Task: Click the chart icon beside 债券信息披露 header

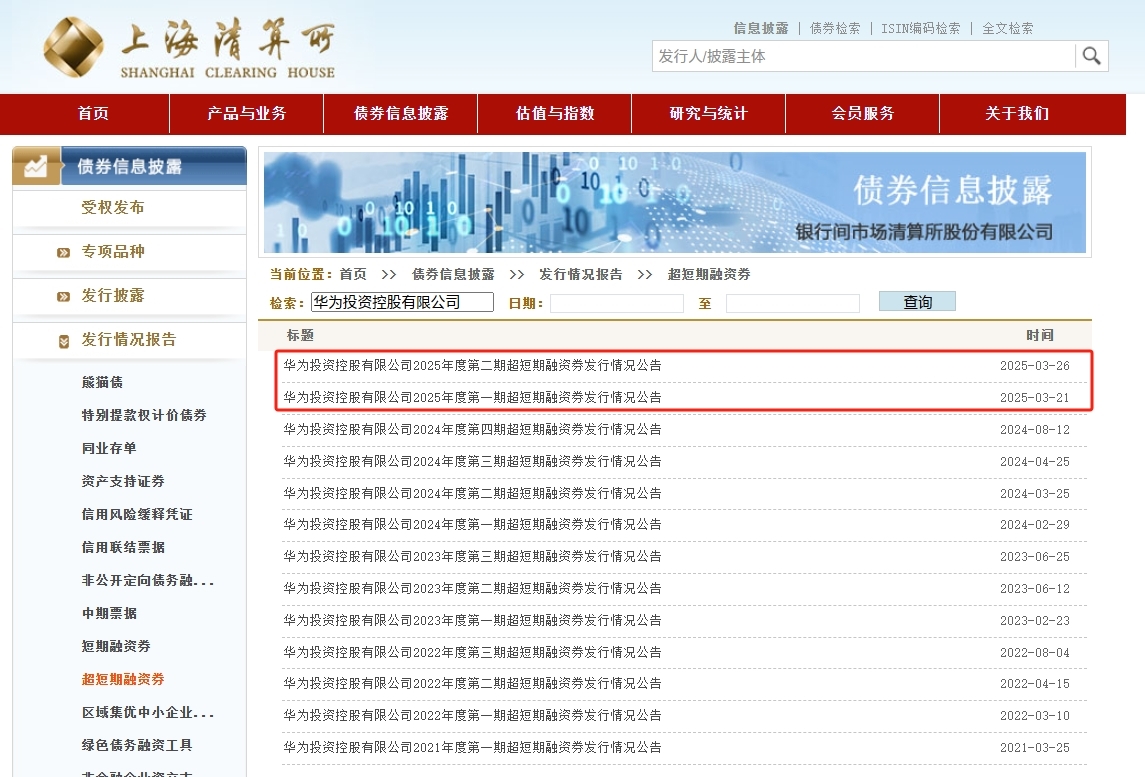Action: (x=36, y=166)
